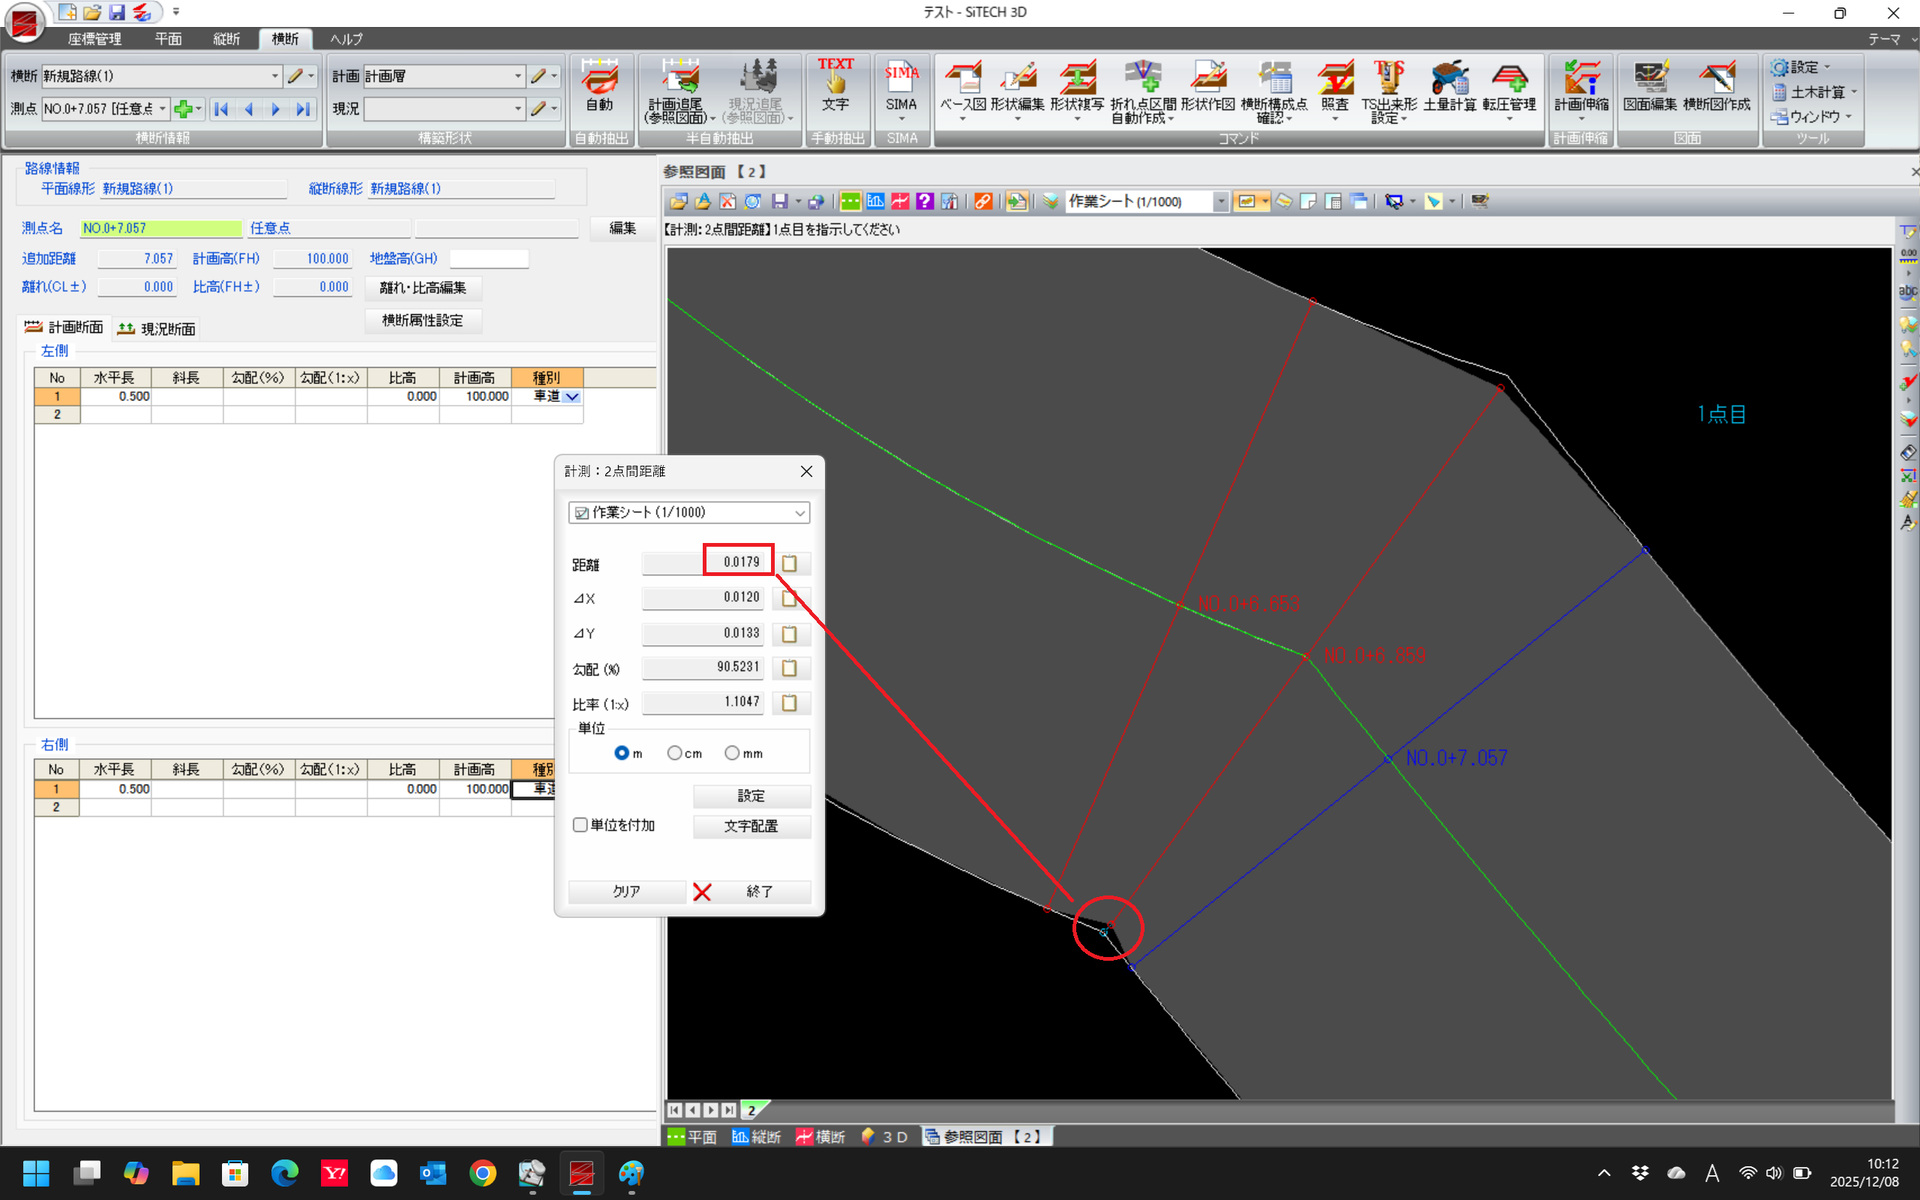Click the 横断属性設定 button
1920x1200 pixels.
click(x=422, y=321)
